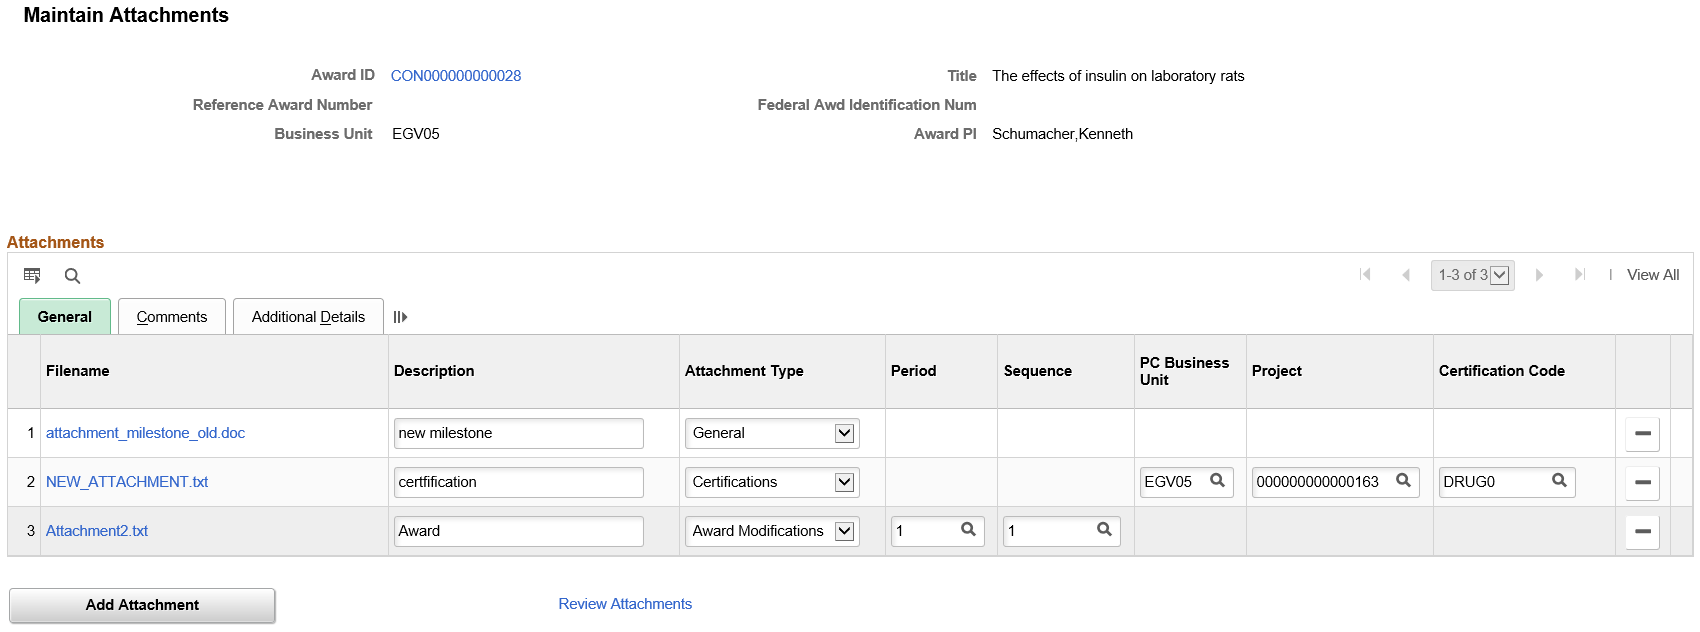The width and height of the screenshot is (1700, 632).
Task: Click the show all columns icon
Action: pyautogui.click(x=400, y=317)
